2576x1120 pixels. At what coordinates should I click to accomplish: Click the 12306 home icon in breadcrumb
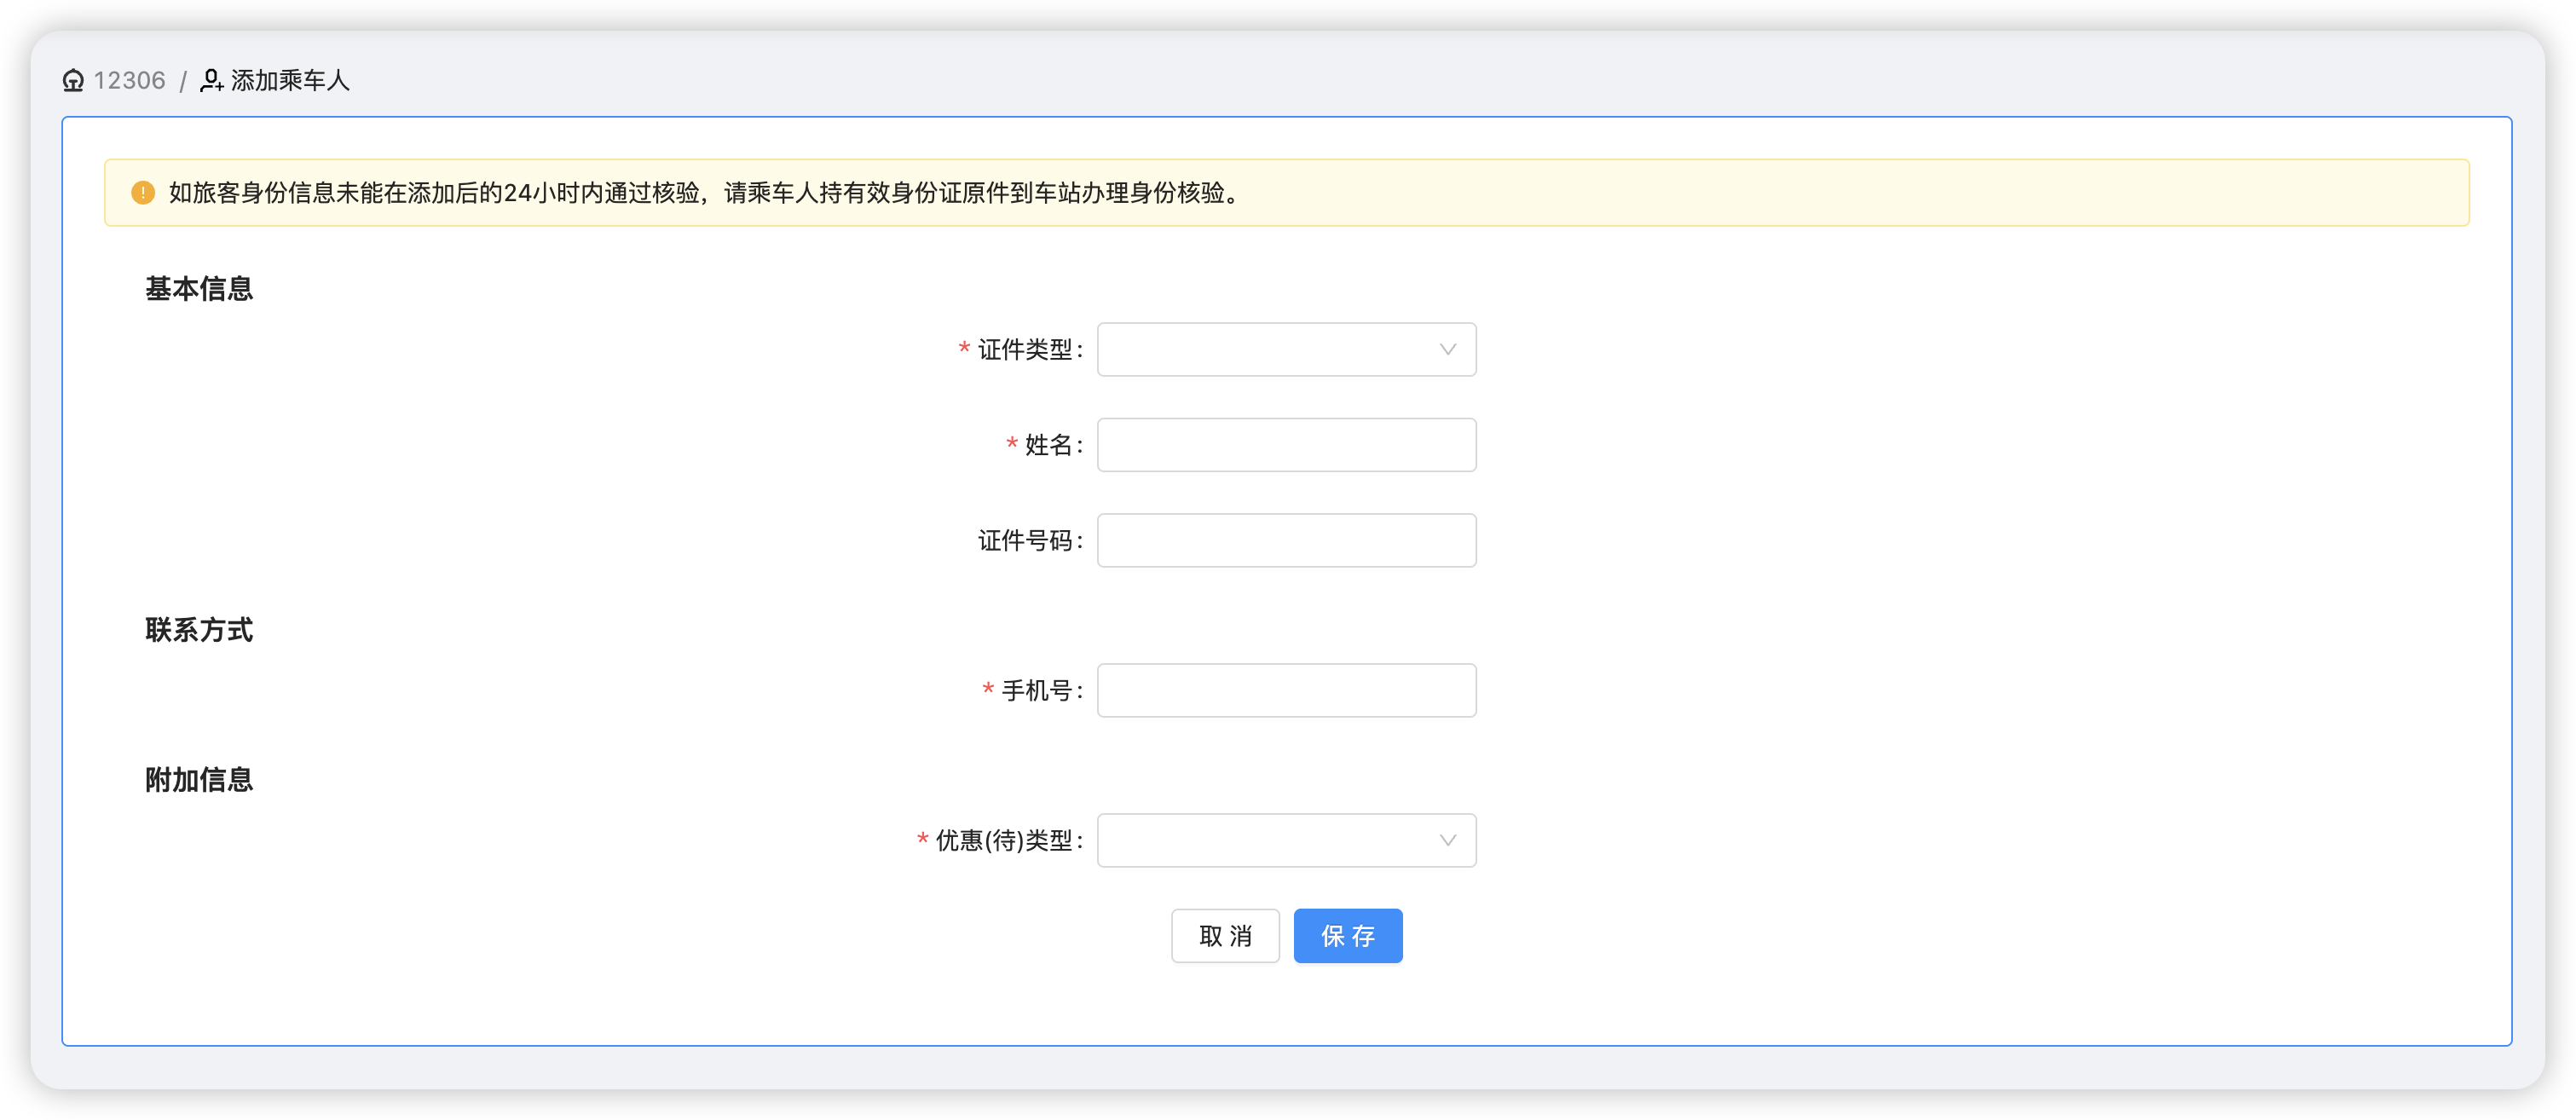pyautogui.click(x=73, y=81)
